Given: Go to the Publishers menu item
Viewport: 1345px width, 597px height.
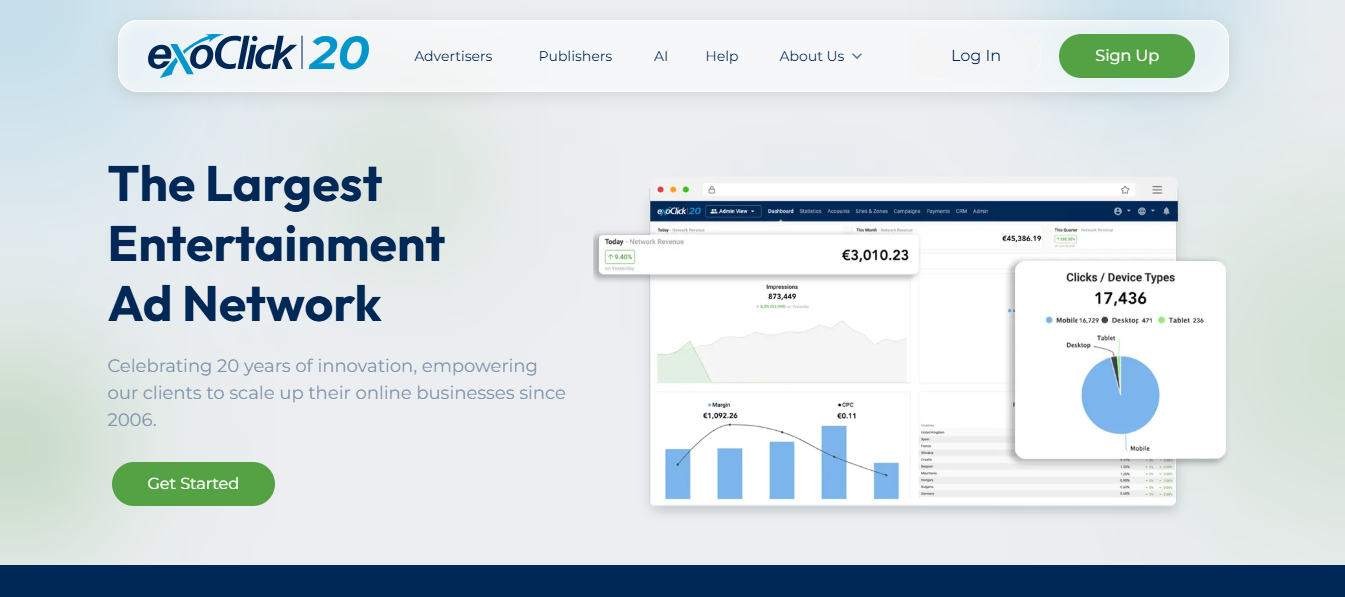Looking at the screenshot, I should (575, 56).
